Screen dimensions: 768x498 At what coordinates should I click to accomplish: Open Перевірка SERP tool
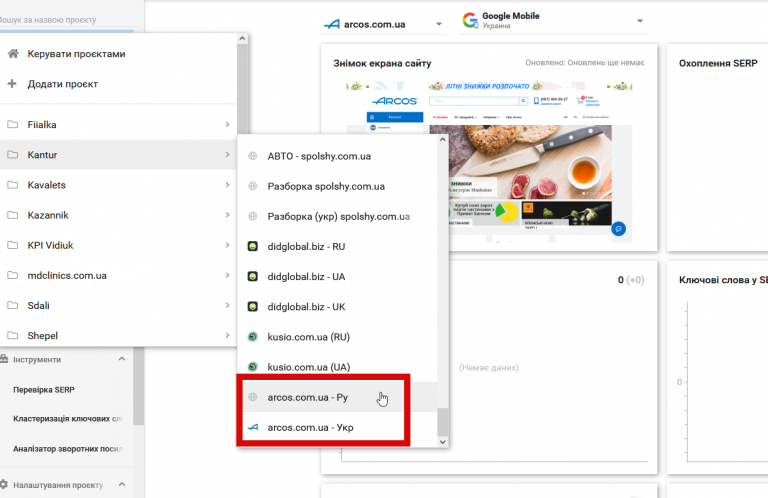tap(44, 390)
